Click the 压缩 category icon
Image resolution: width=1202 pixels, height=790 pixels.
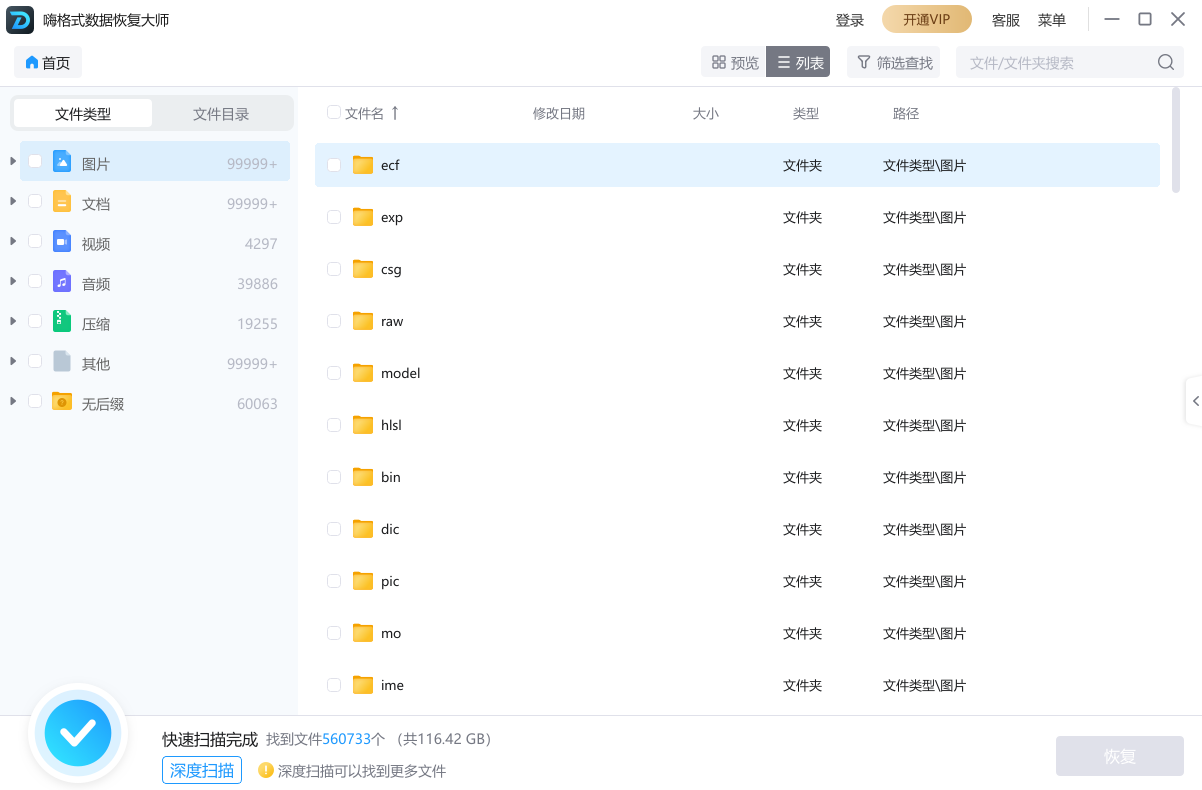(x=61, y=322)
